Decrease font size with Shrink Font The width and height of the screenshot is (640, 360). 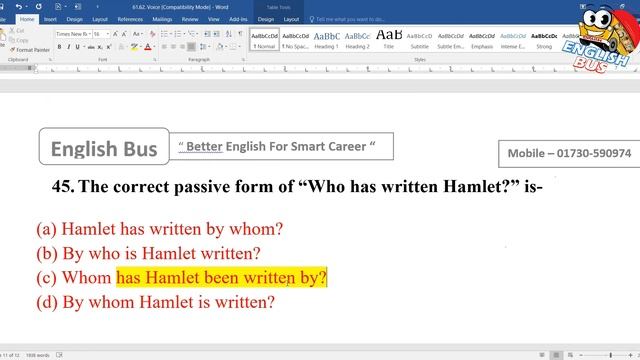pos(124,34)
